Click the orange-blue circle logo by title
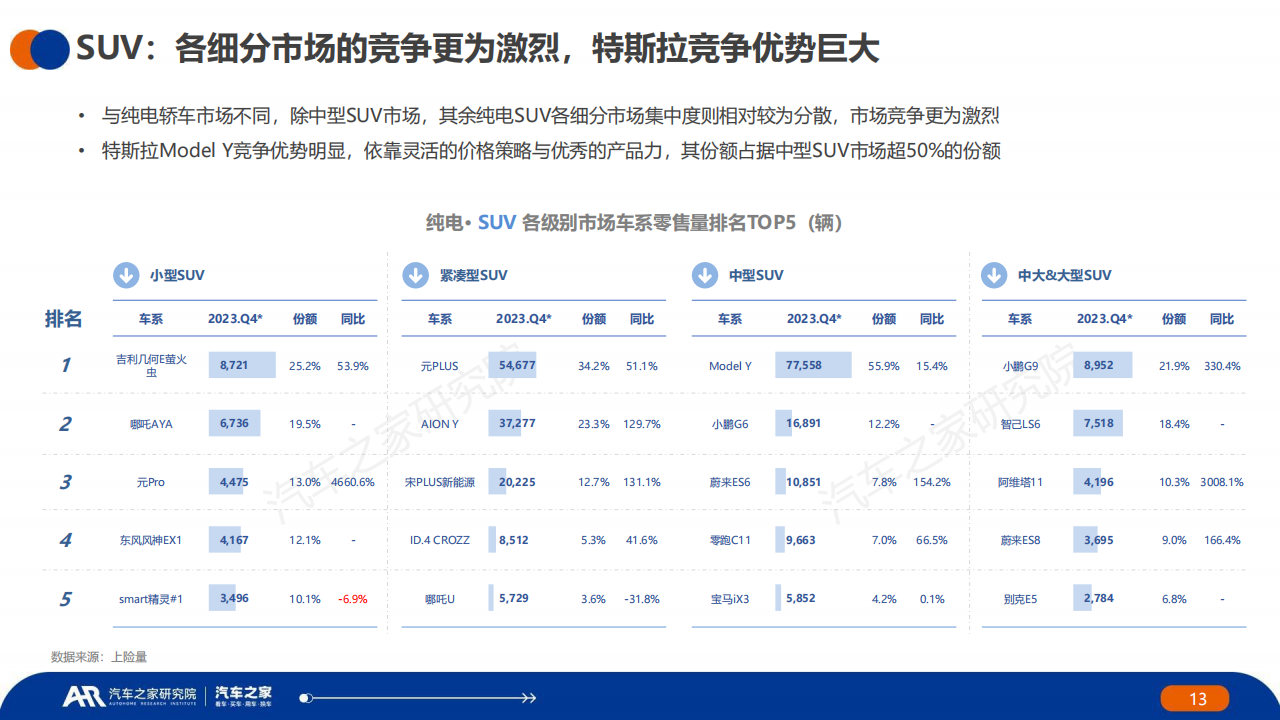The image size is (1280, 720). point(39,50)
